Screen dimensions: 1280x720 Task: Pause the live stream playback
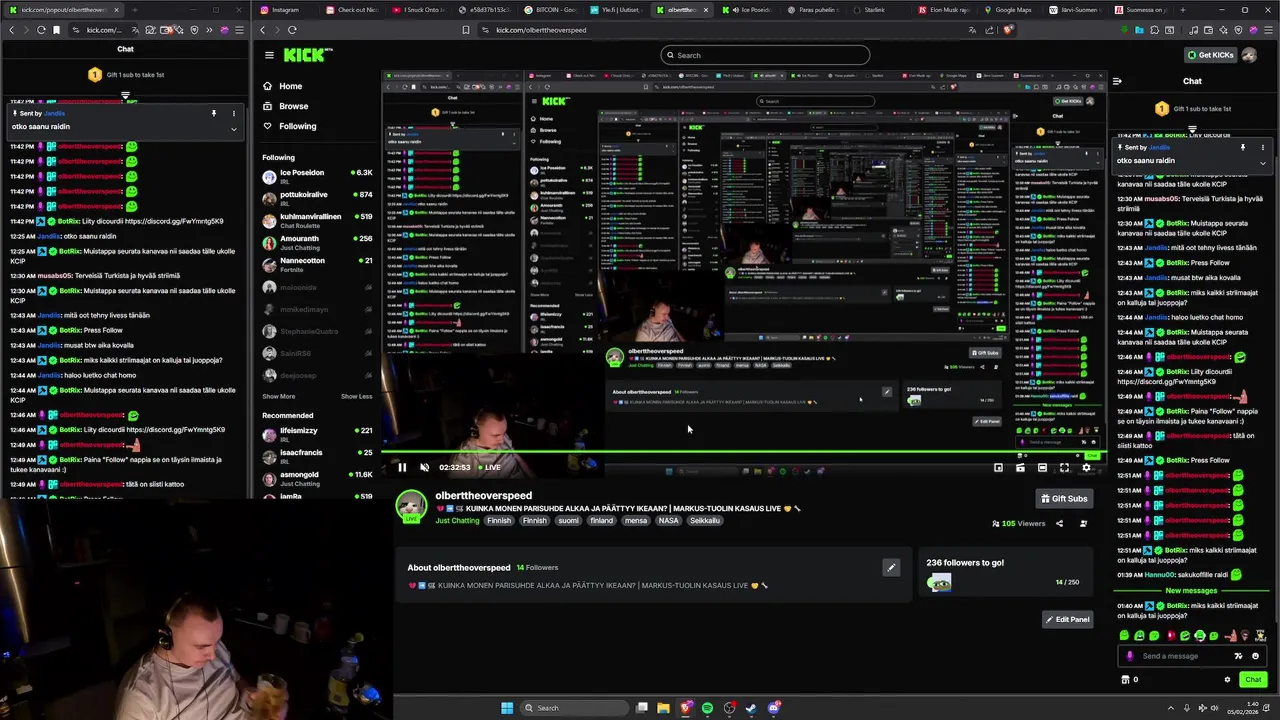[x=402, y=467]
